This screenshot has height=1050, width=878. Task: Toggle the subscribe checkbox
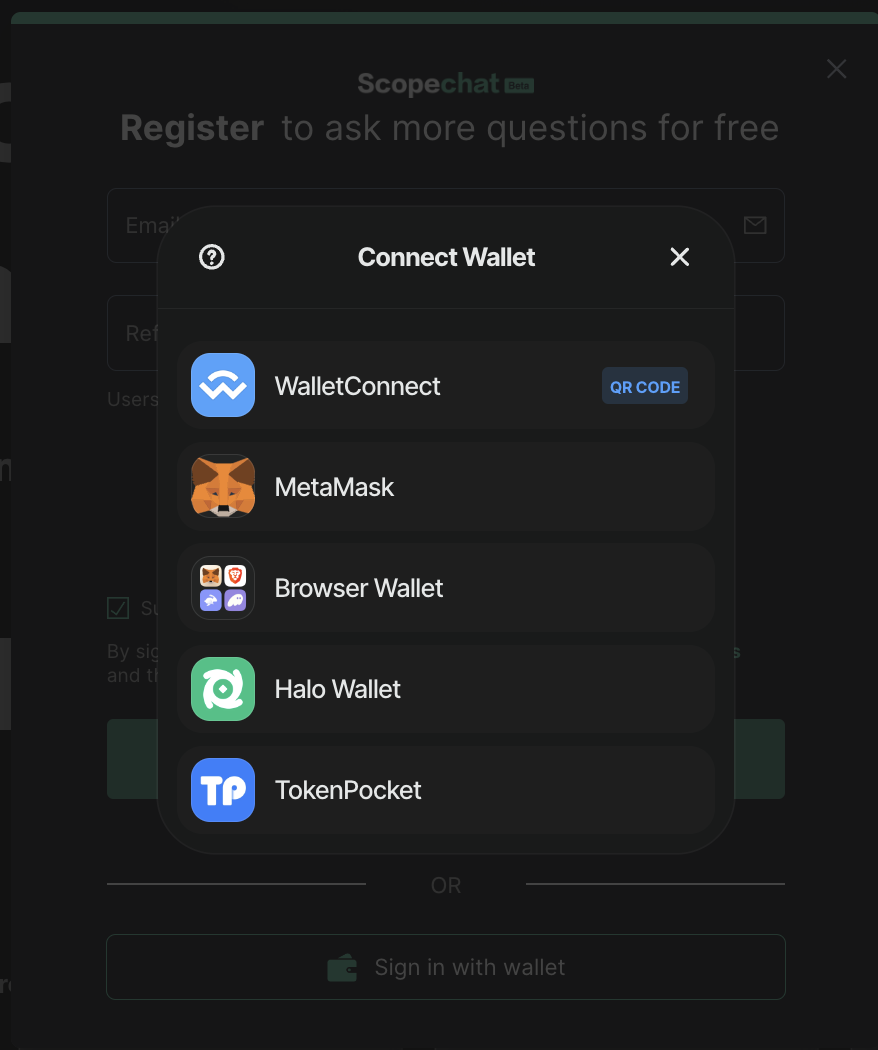point(118,608)
